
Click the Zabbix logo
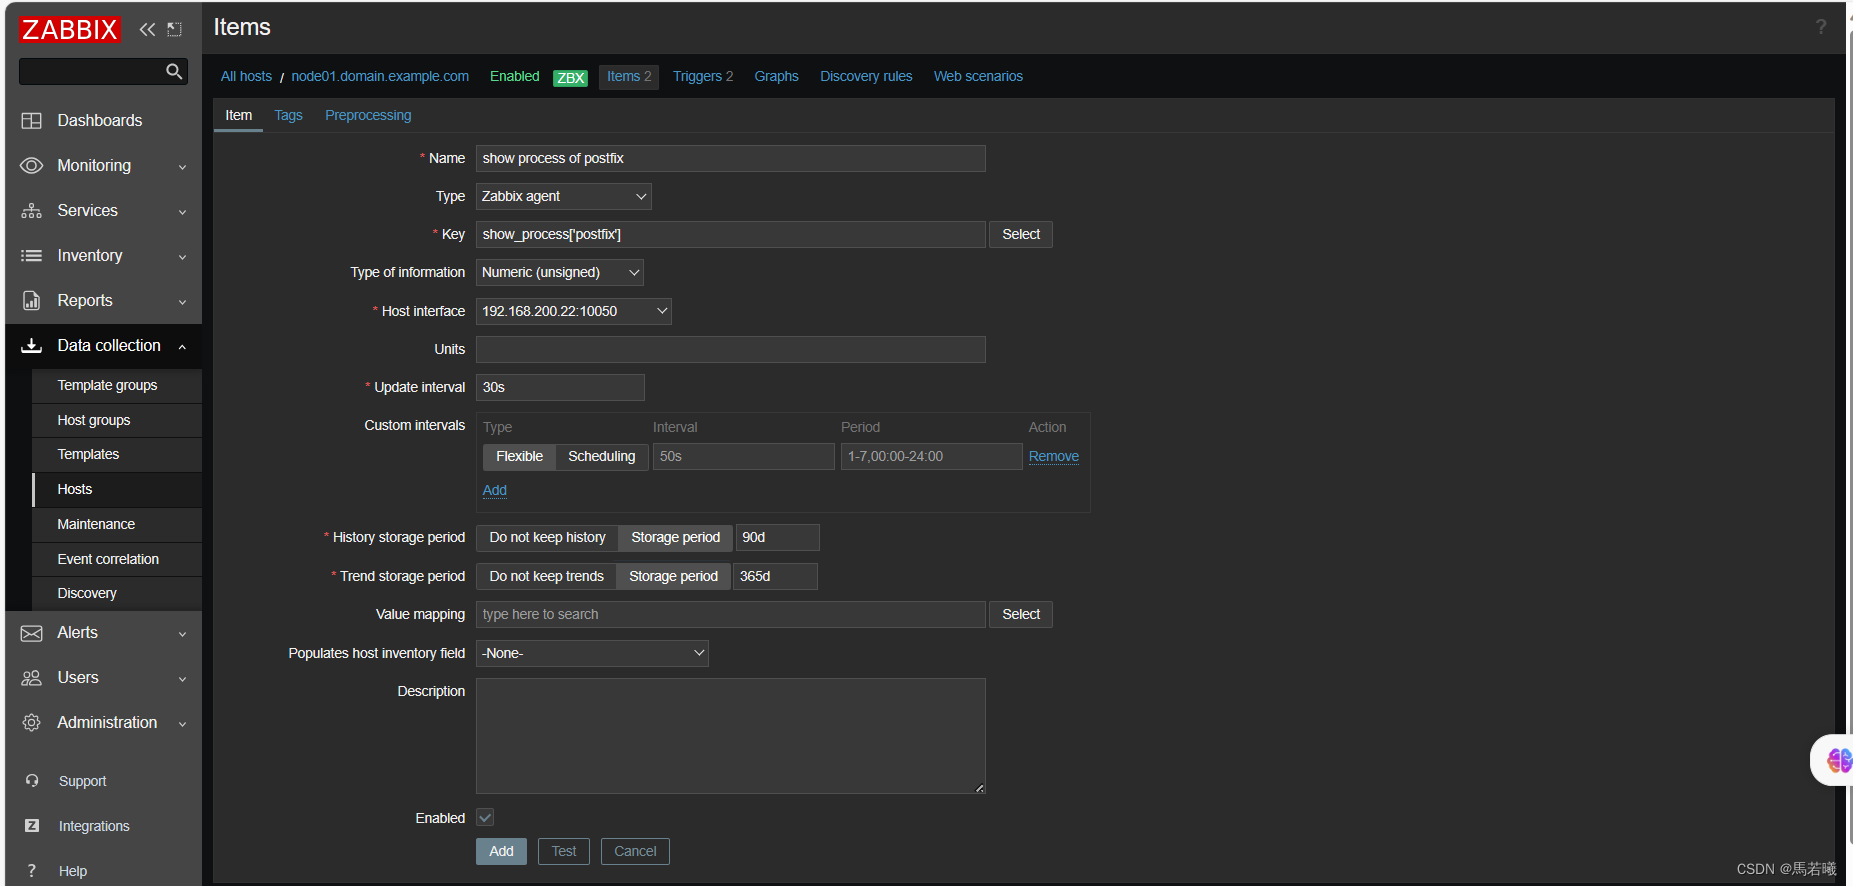[70, 29]
